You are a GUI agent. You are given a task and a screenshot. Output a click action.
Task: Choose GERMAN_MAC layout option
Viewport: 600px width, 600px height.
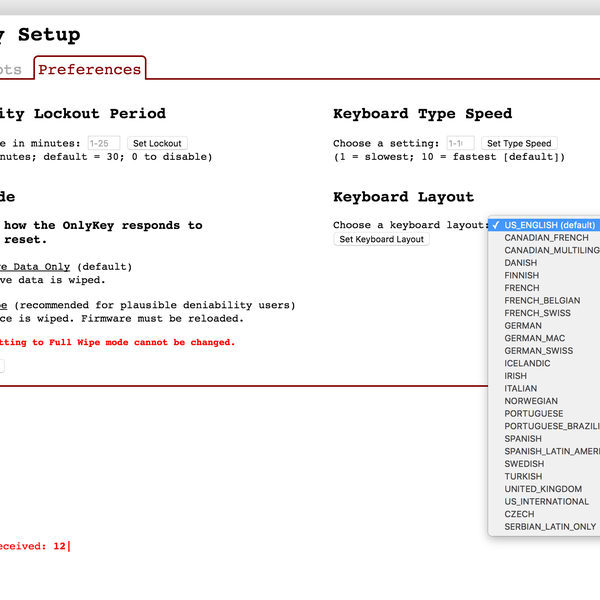pos(544,338)
